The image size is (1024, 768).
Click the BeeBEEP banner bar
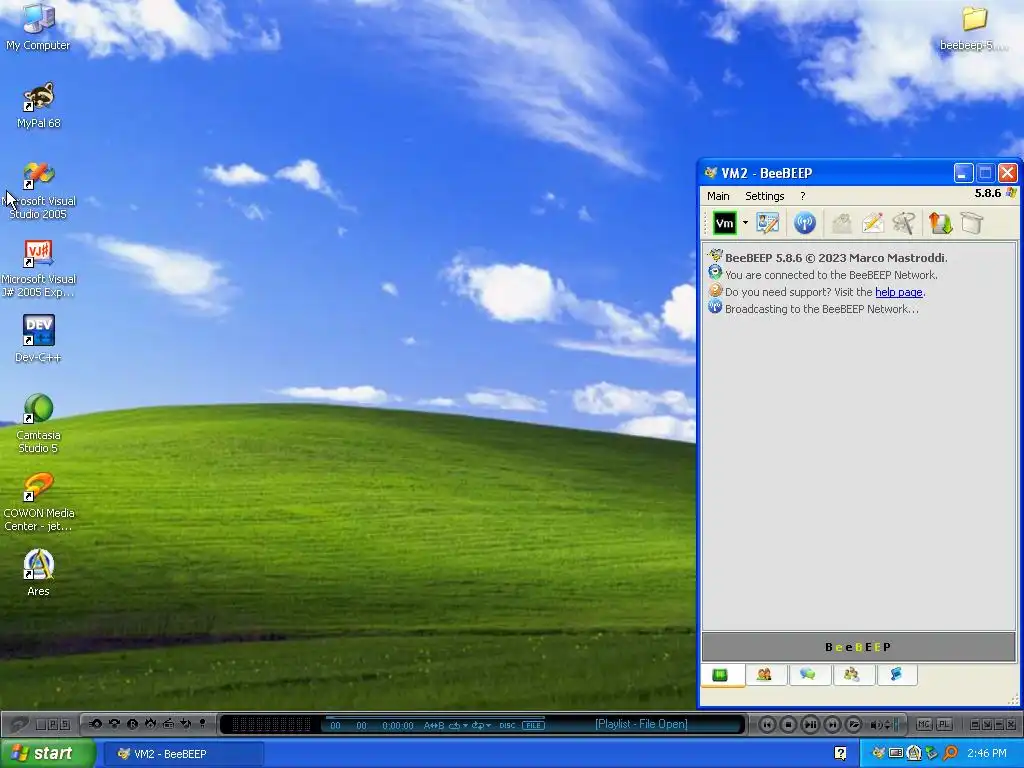click(858, 647)
